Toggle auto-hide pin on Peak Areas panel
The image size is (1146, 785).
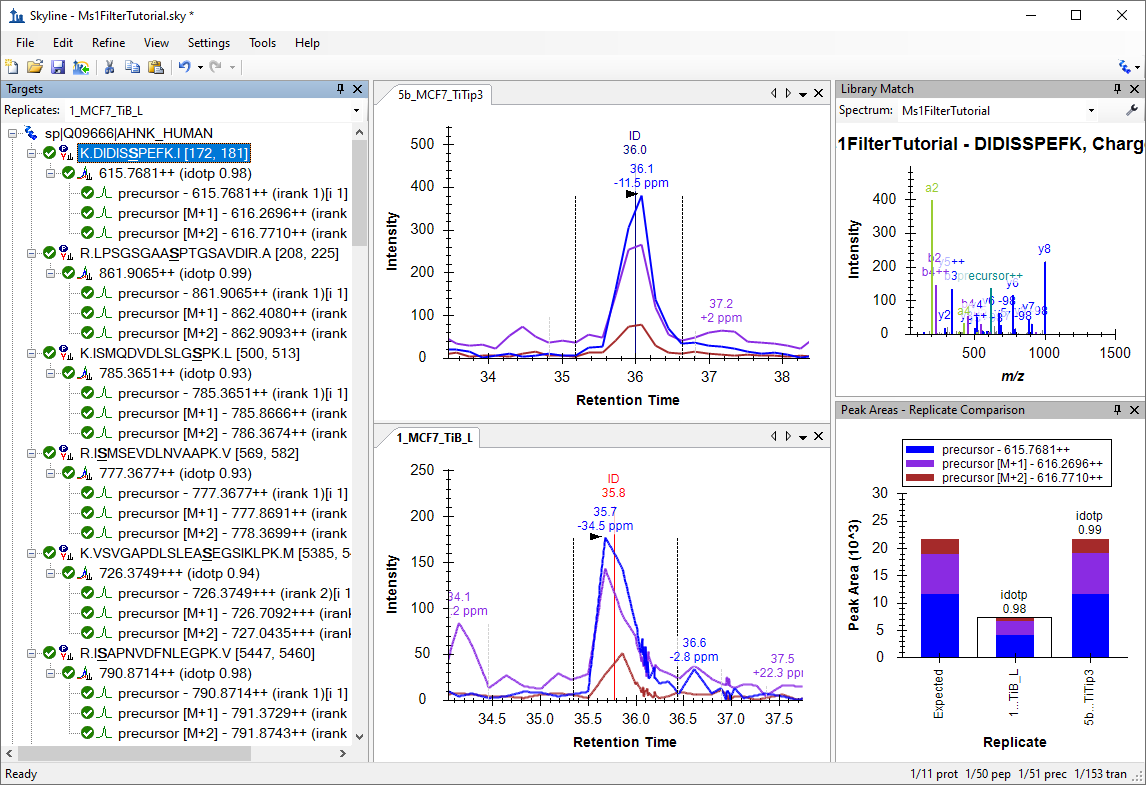pyautogui.click(x=1117, y=410)
